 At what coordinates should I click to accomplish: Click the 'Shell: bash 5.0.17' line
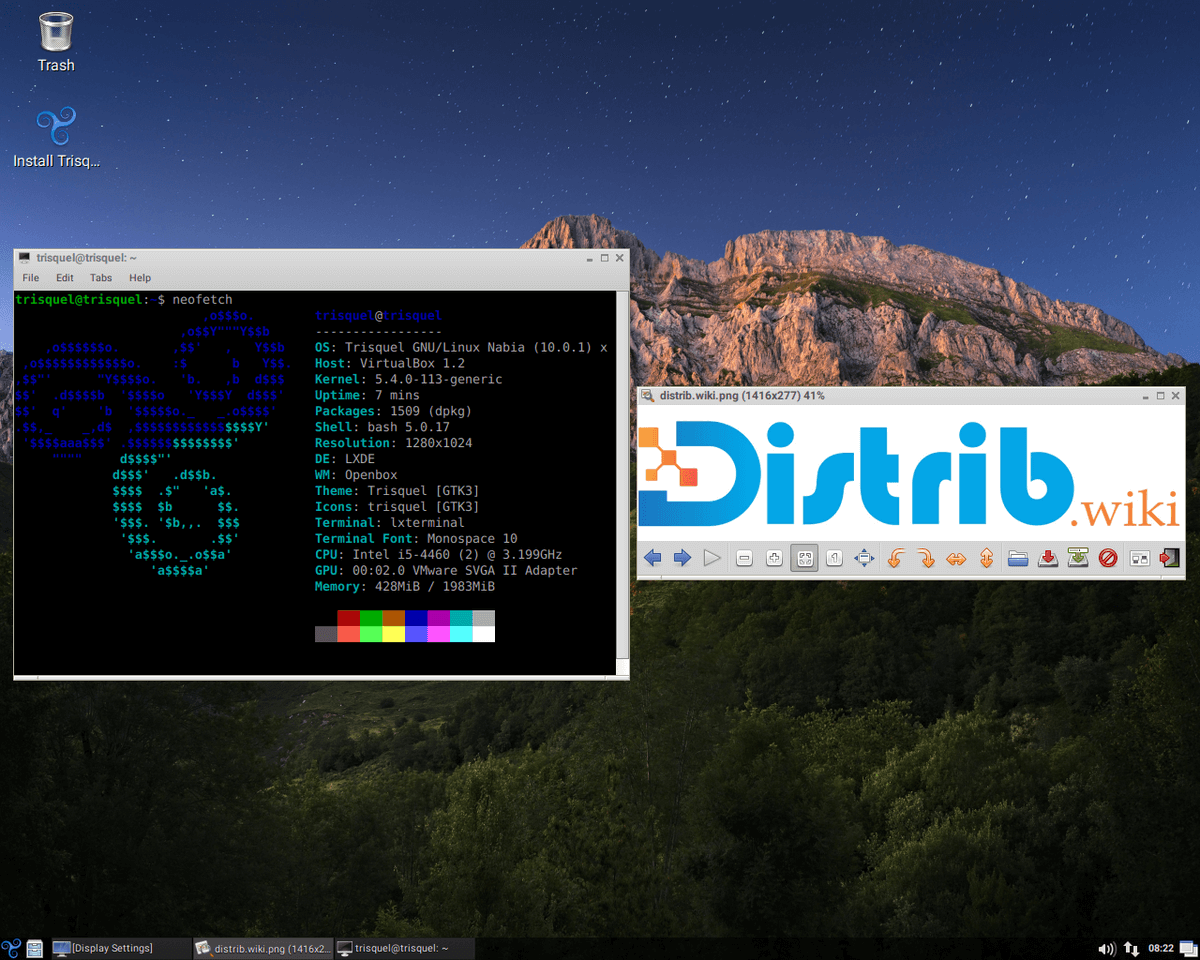click(382, 427)
